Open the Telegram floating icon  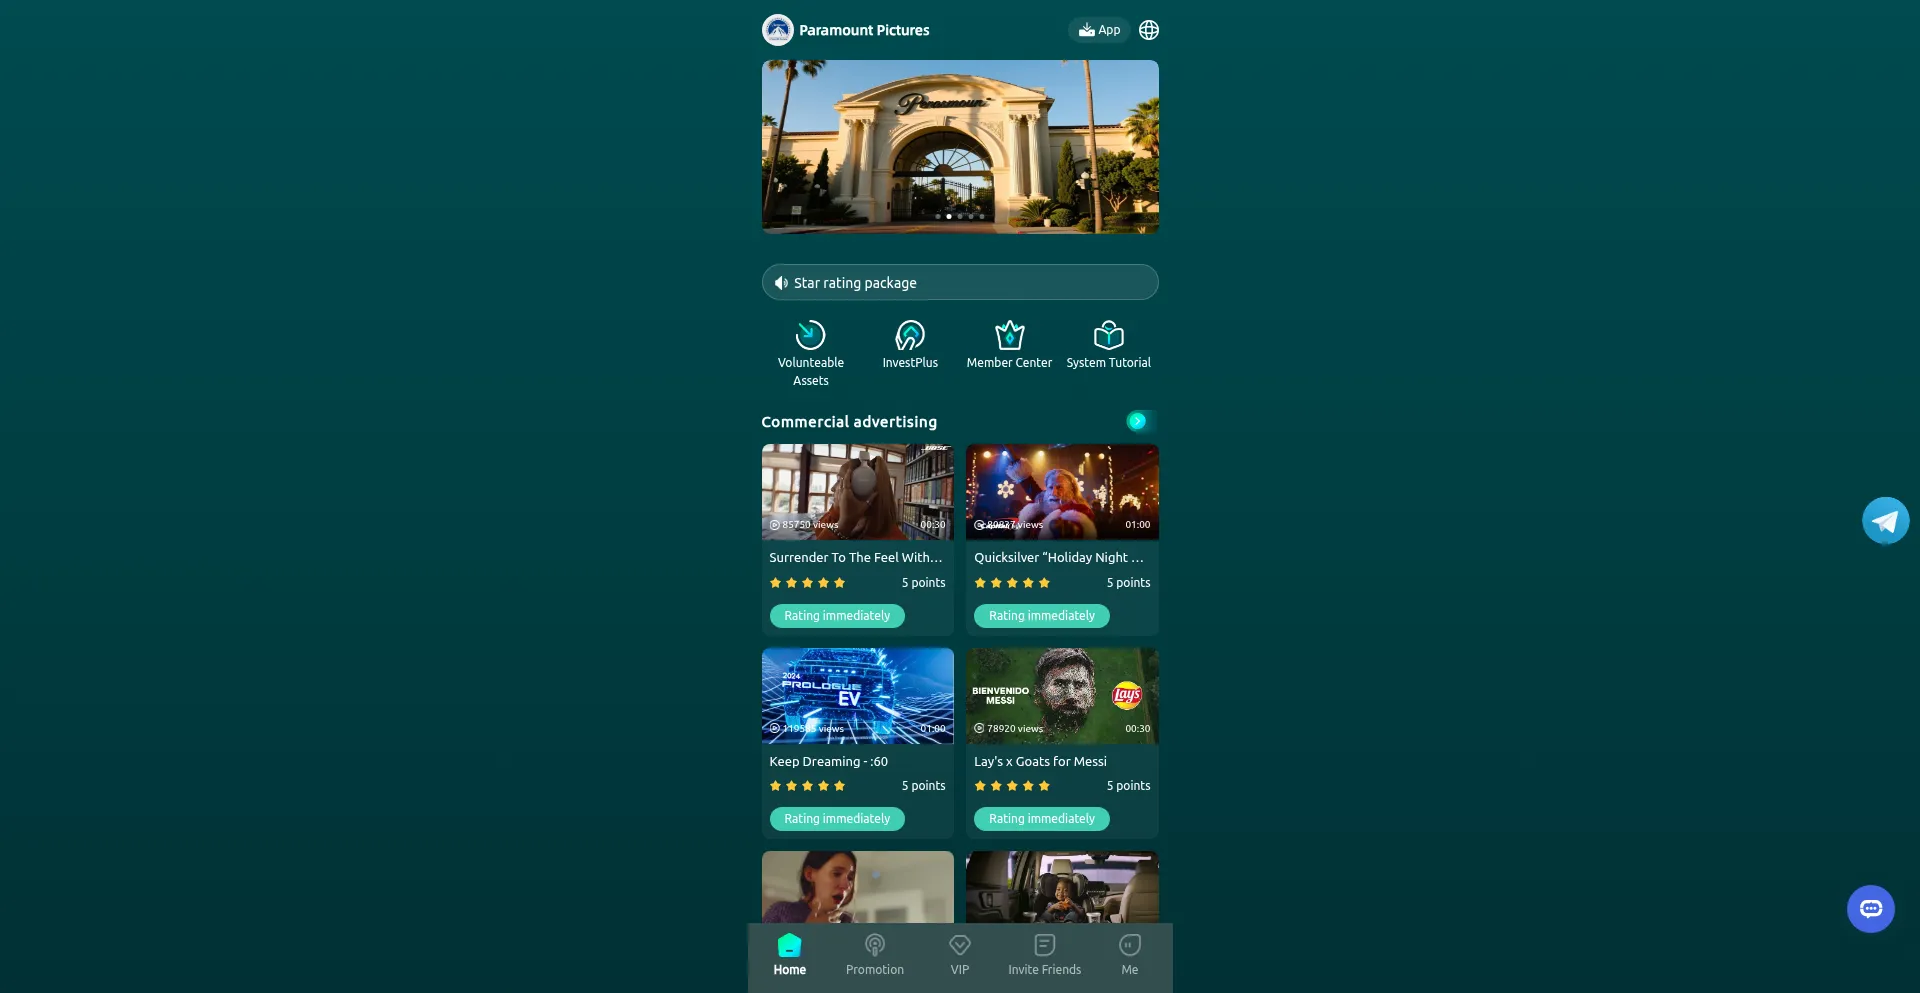(x=1885, y=521)
